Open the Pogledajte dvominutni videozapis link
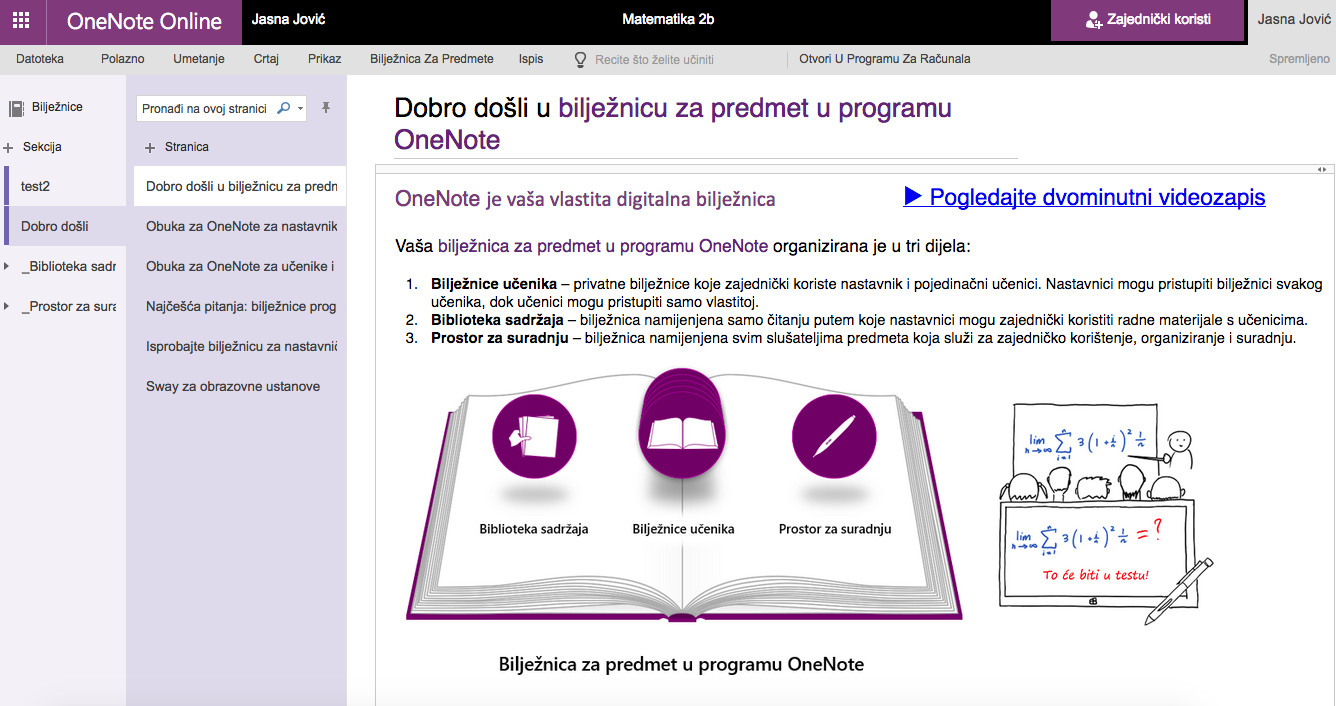 coord(1084,197)
